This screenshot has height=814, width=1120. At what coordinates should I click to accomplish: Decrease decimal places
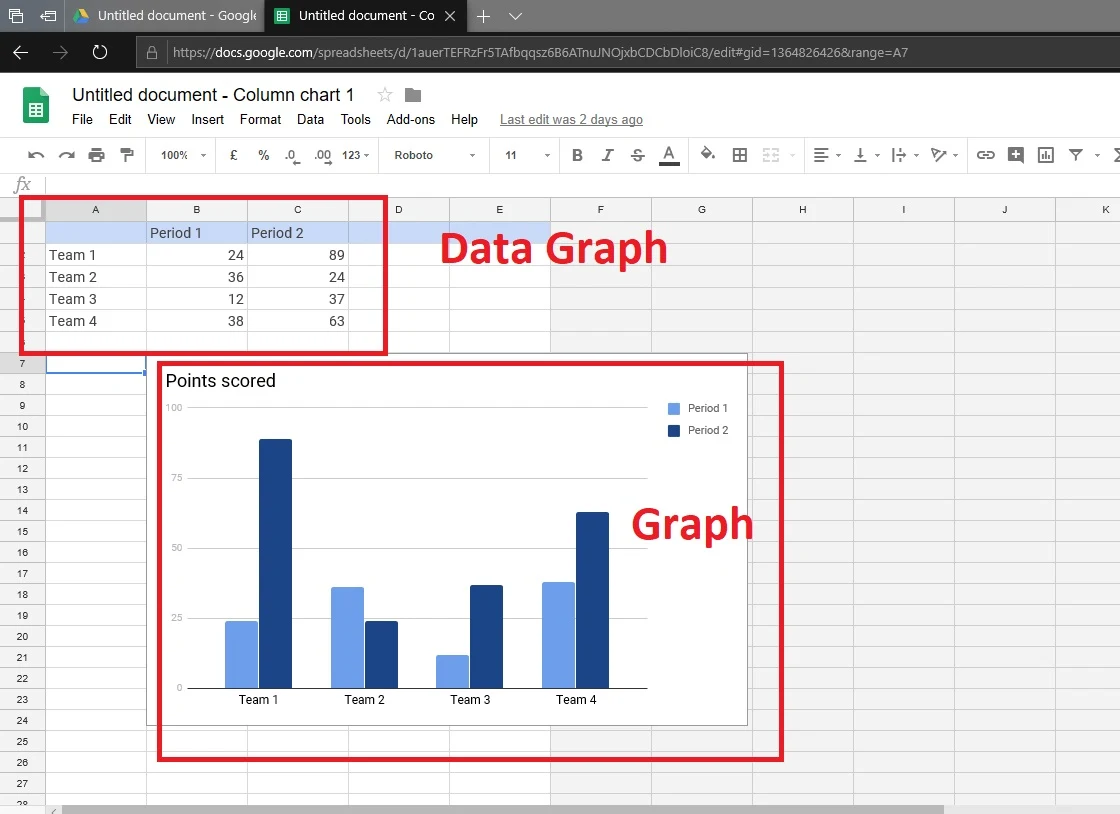click(290, 155)
